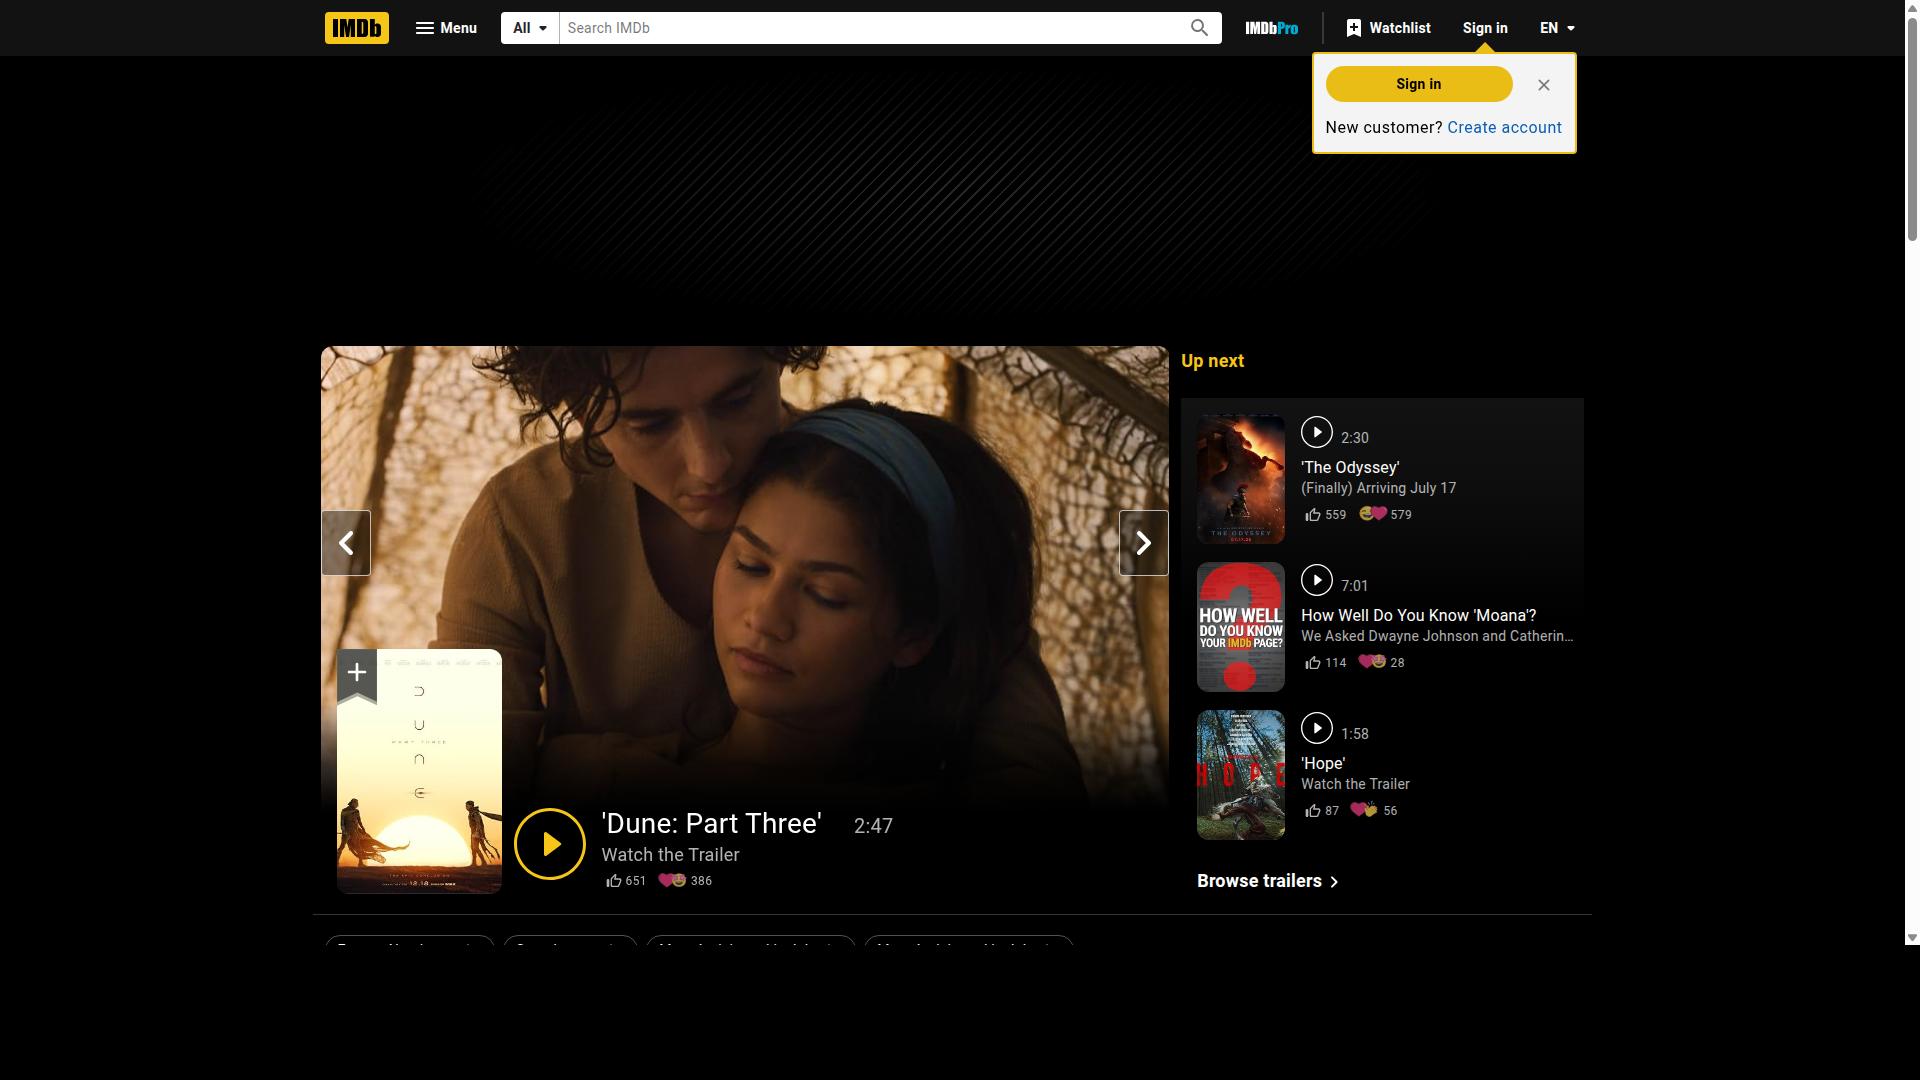This screenshot has height=1080, width=1920.
Task: Submit search with magnifying glass icon
Action: click(1199, 28)
